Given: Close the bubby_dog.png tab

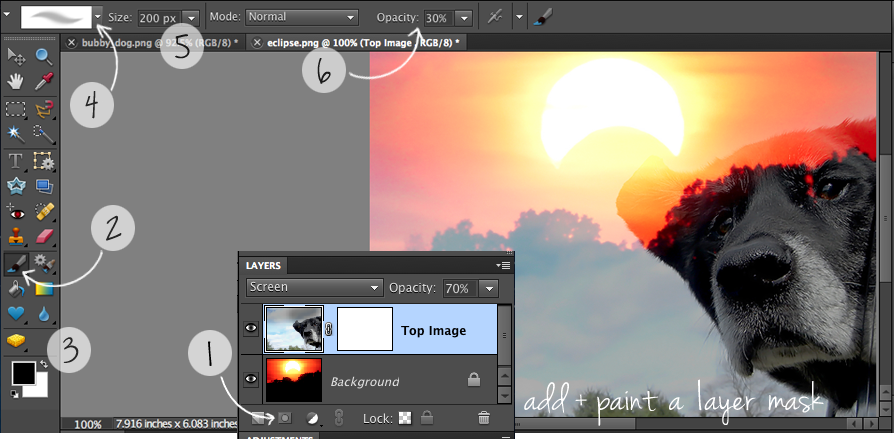Looking at the screenshot, I should point(71,42).
